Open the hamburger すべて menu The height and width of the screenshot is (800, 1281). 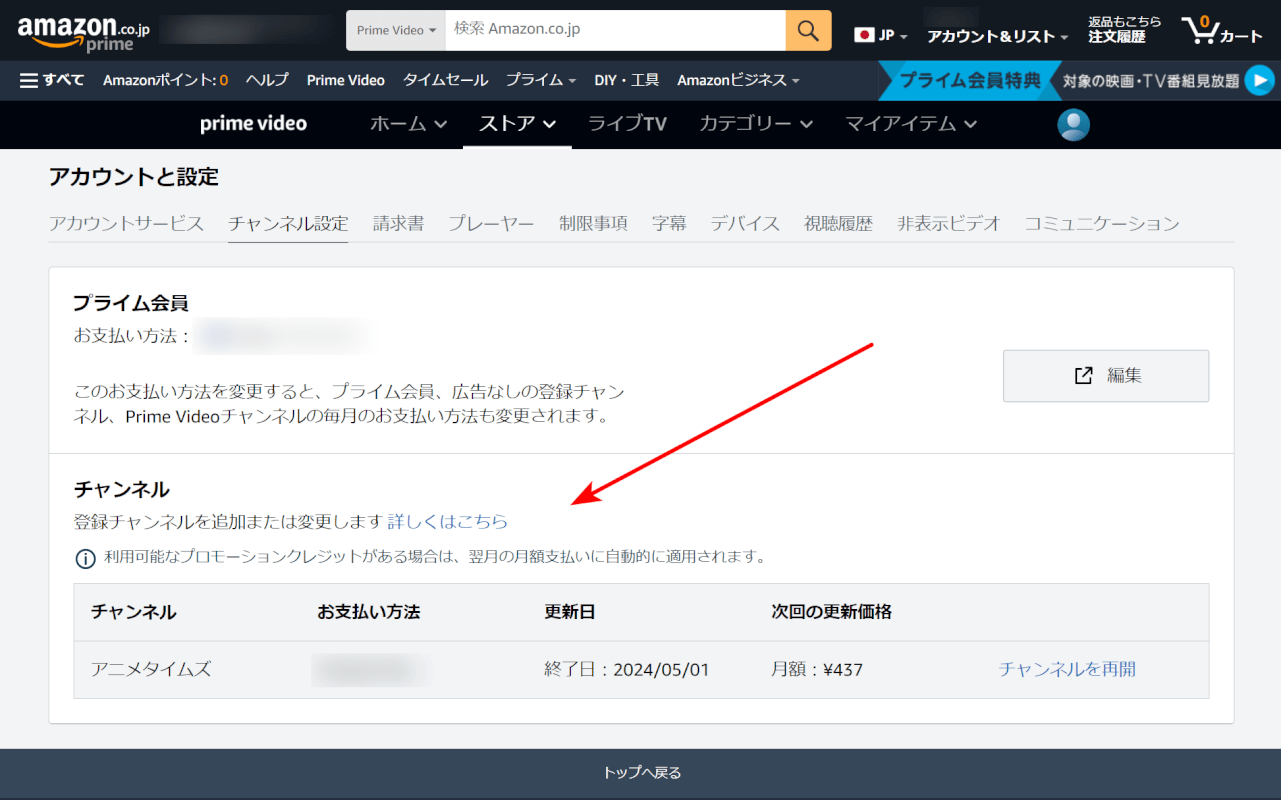(x=52, y=80)
